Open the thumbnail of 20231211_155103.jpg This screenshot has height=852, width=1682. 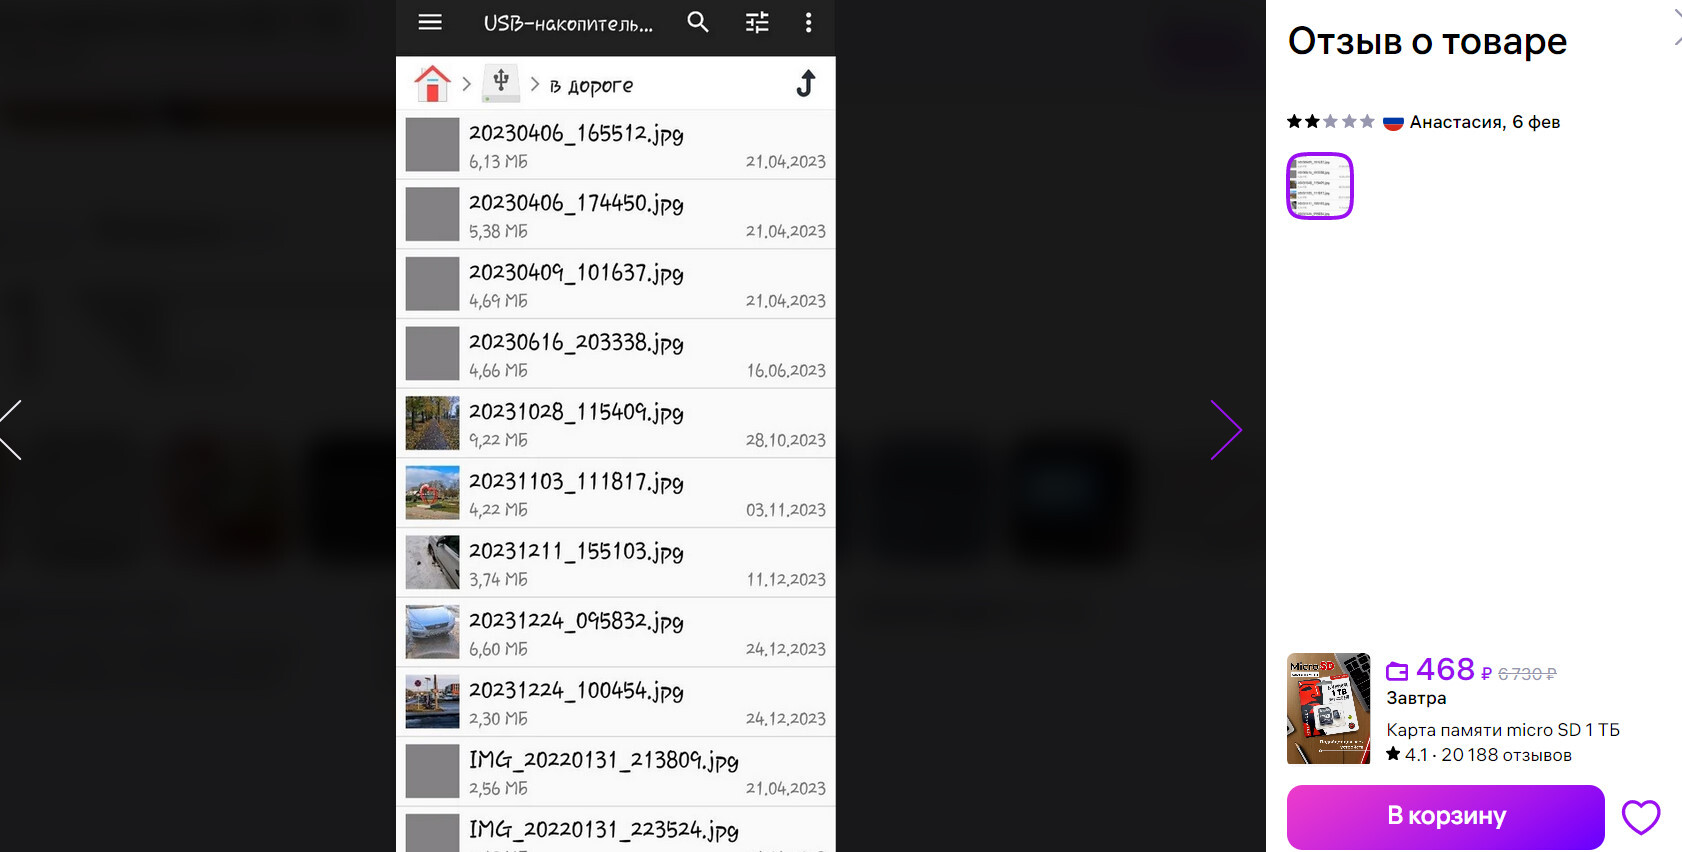pos(432,562)
